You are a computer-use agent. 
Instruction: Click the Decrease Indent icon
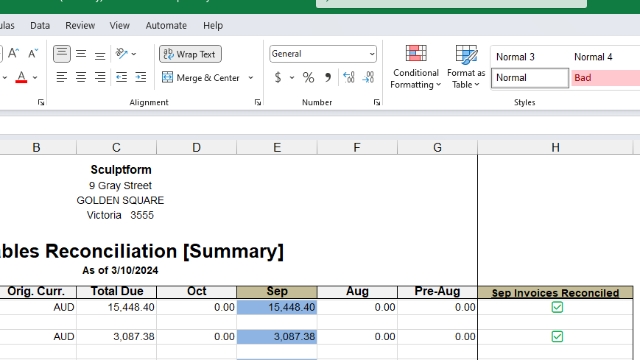121,77
